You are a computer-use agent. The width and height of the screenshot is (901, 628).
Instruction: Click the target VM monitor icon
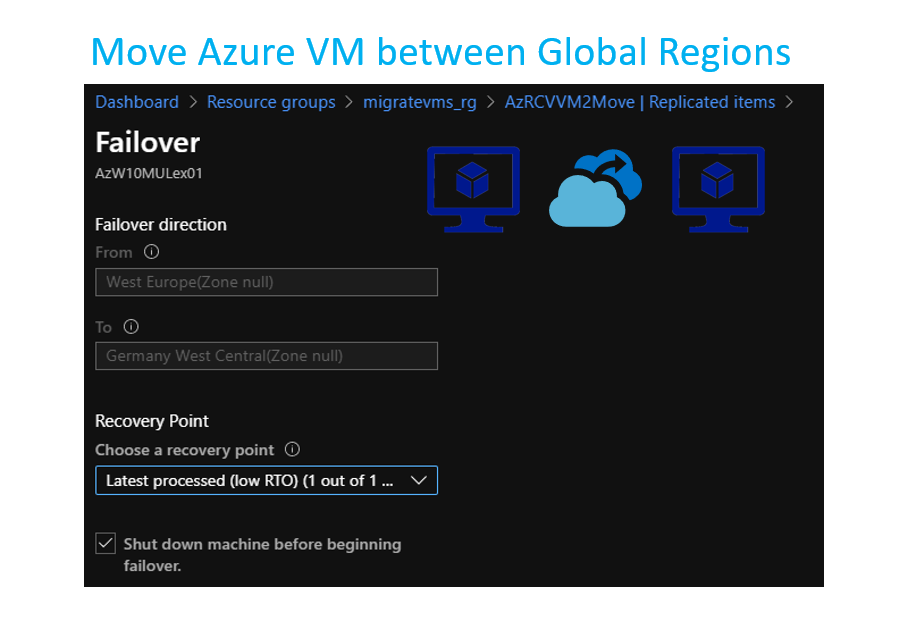pyautogui.click(x=718, y=190)
